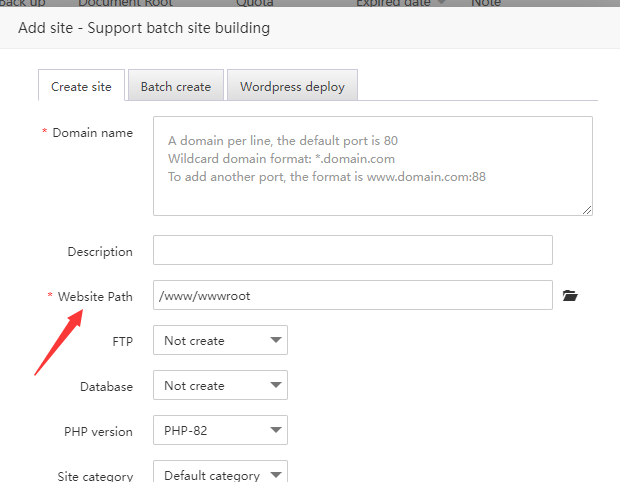This screenshot has width=620, height=482.
Task: Choose a PHP version from dropdown
Action: pos(220,431)
